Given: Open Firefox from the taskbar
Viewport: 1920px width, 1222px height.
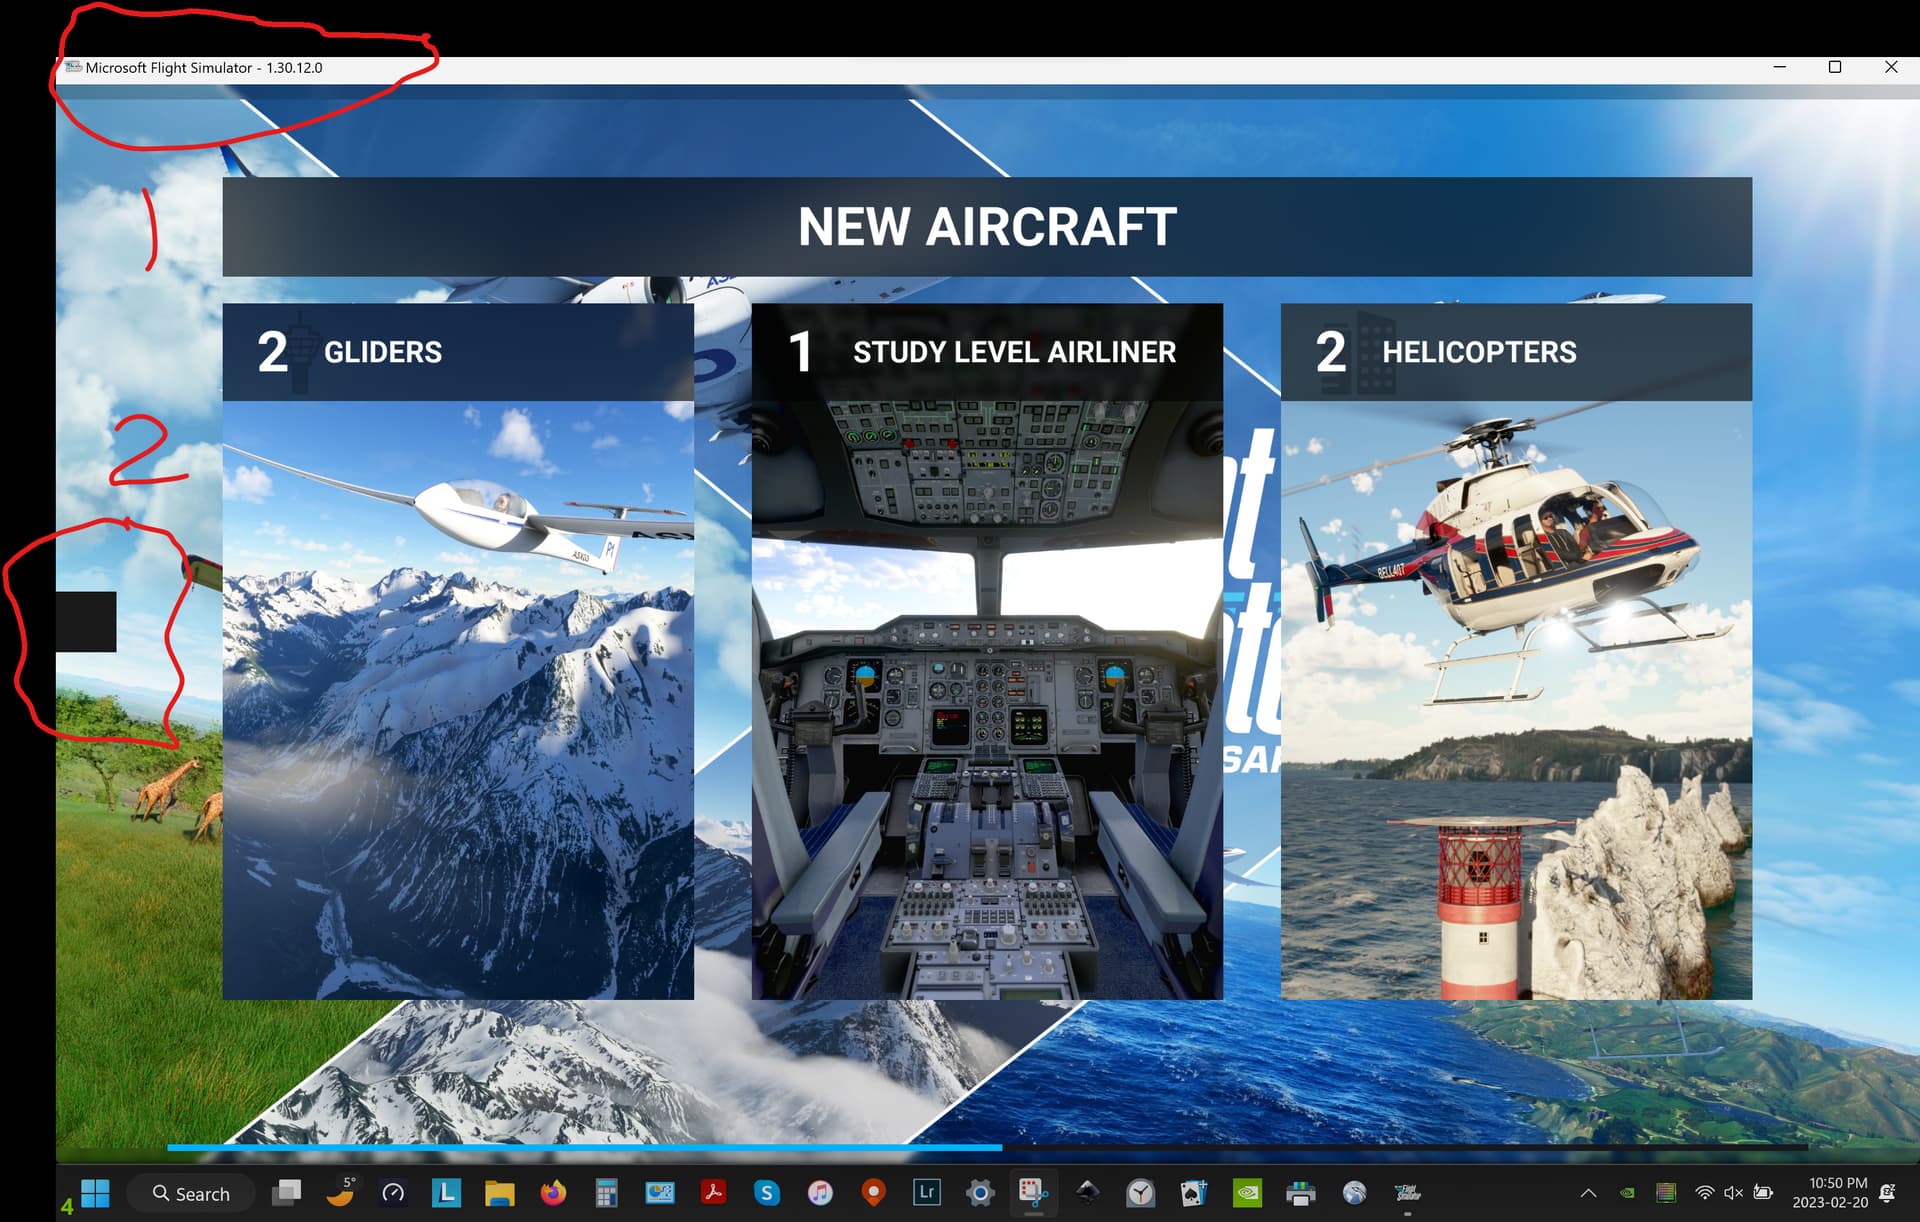Looking at the screenshot, I should (x=553, y=1193).
